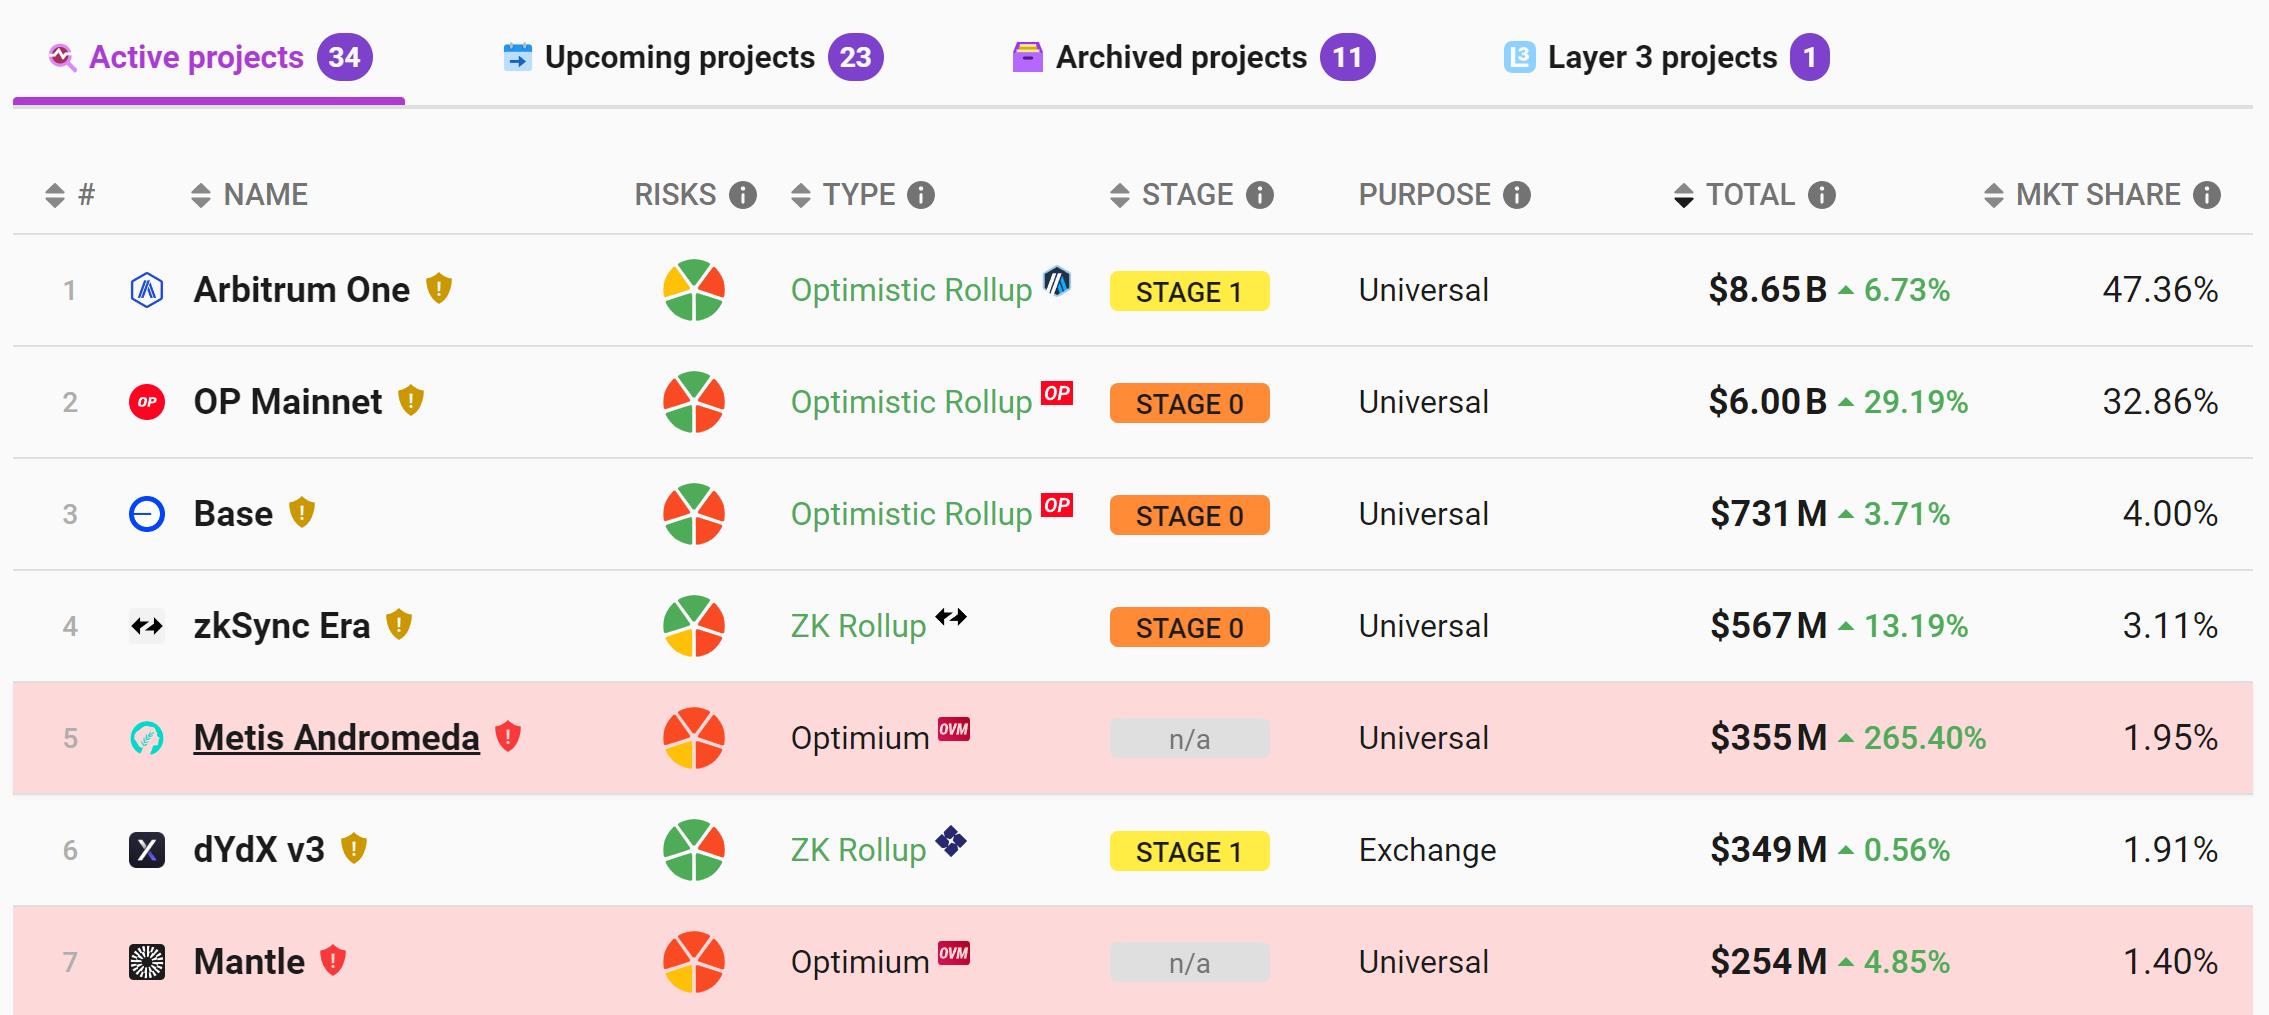
Task: Click the OP stack badge in Base row
Action: pos(1057,505)
